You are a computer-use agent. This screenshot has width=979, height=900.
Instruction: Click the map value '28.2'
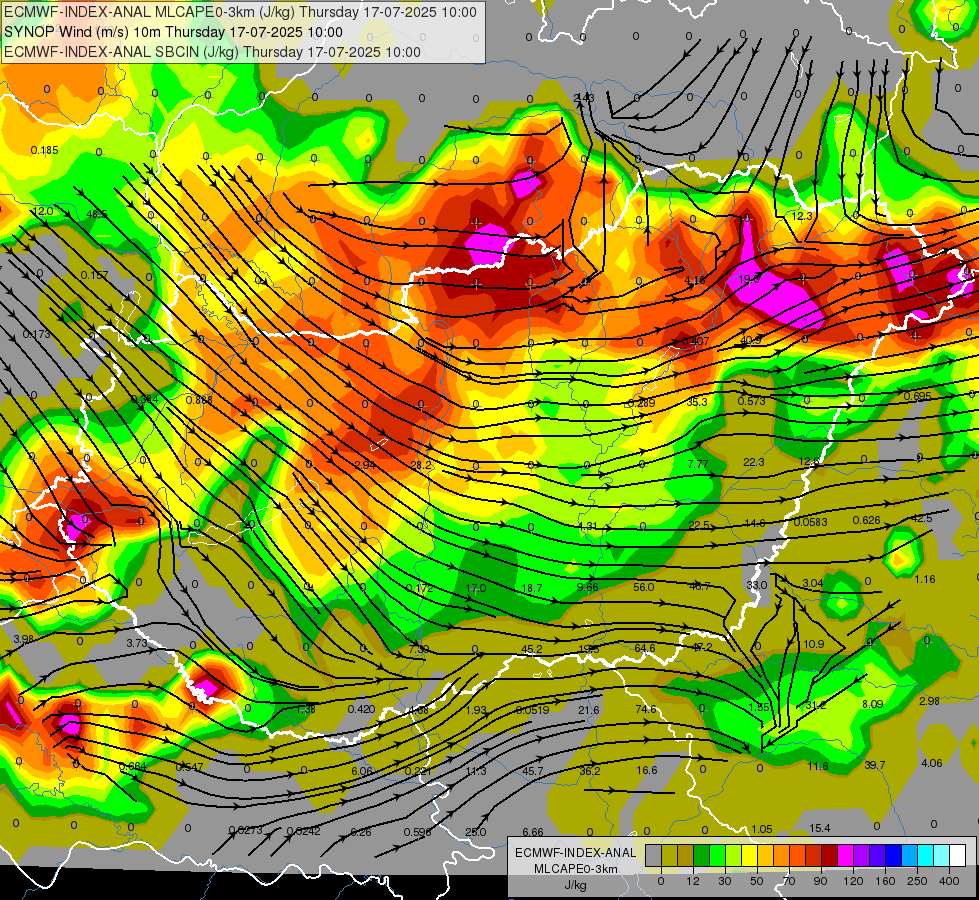click(420, 465)
